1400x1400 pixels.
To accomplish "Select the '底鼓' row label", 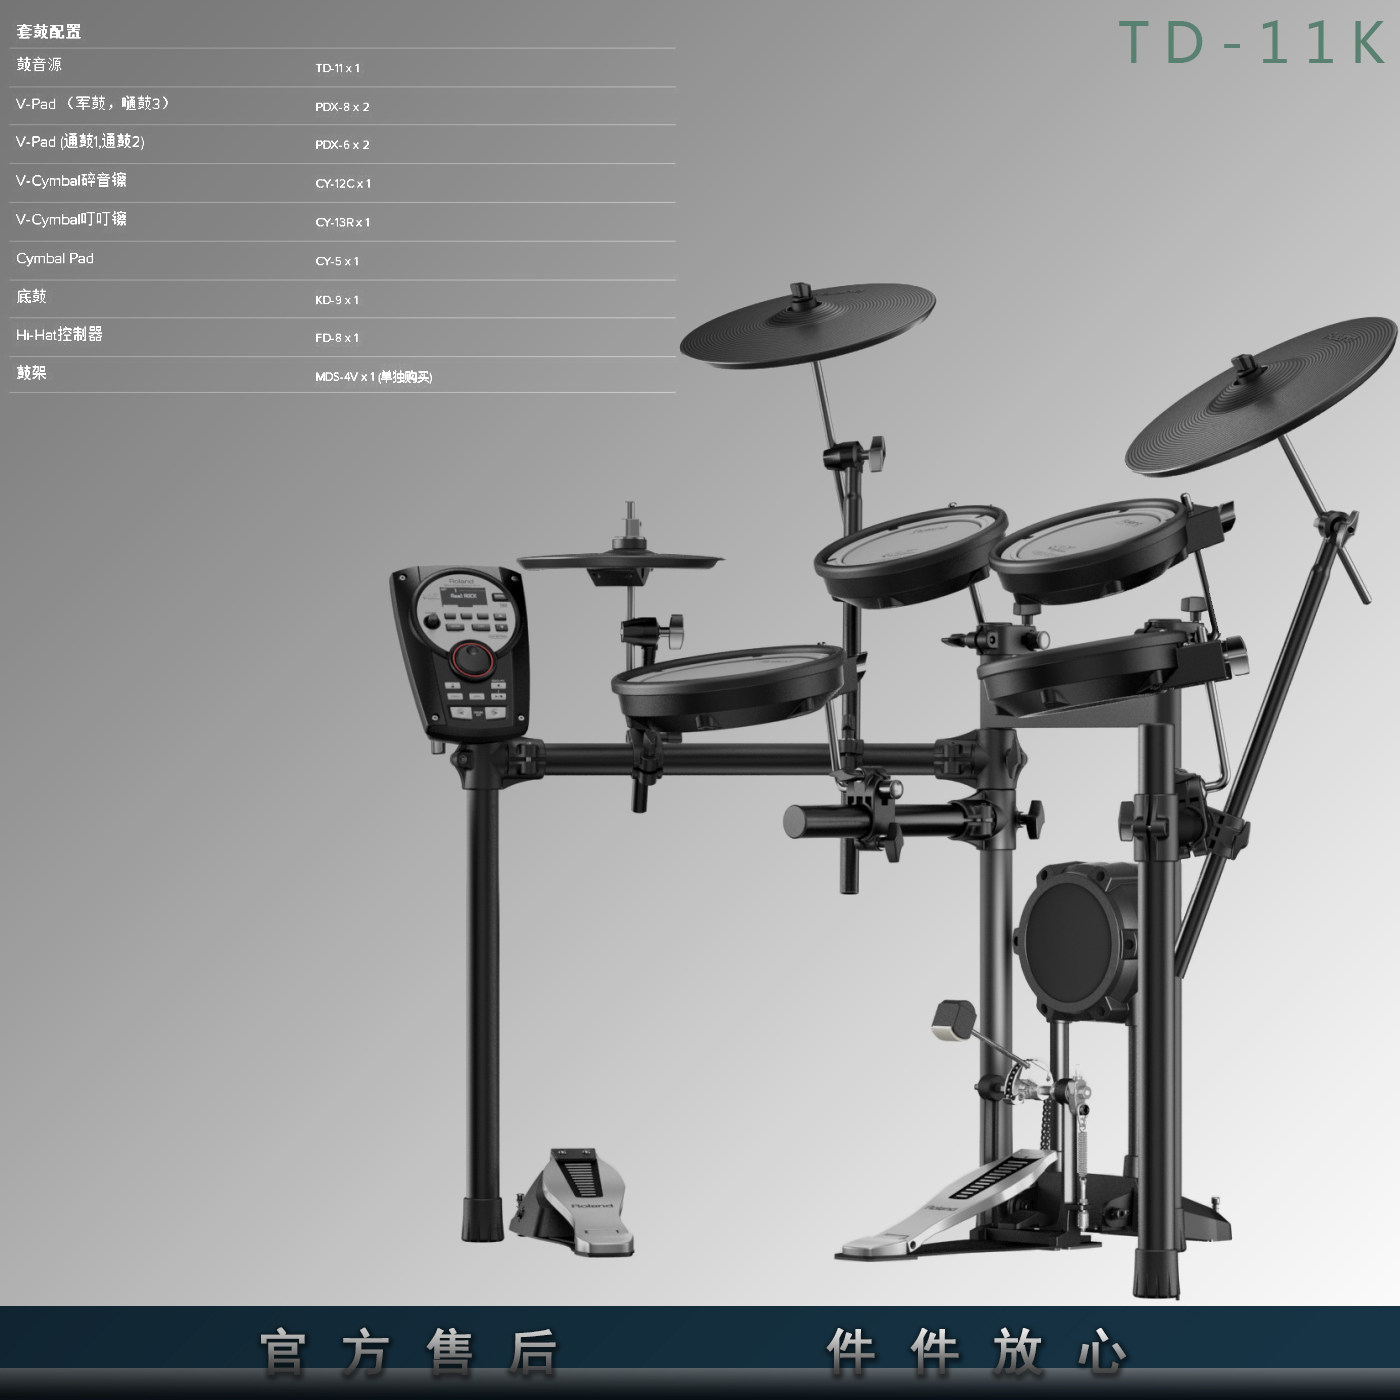I will point(31,296).
